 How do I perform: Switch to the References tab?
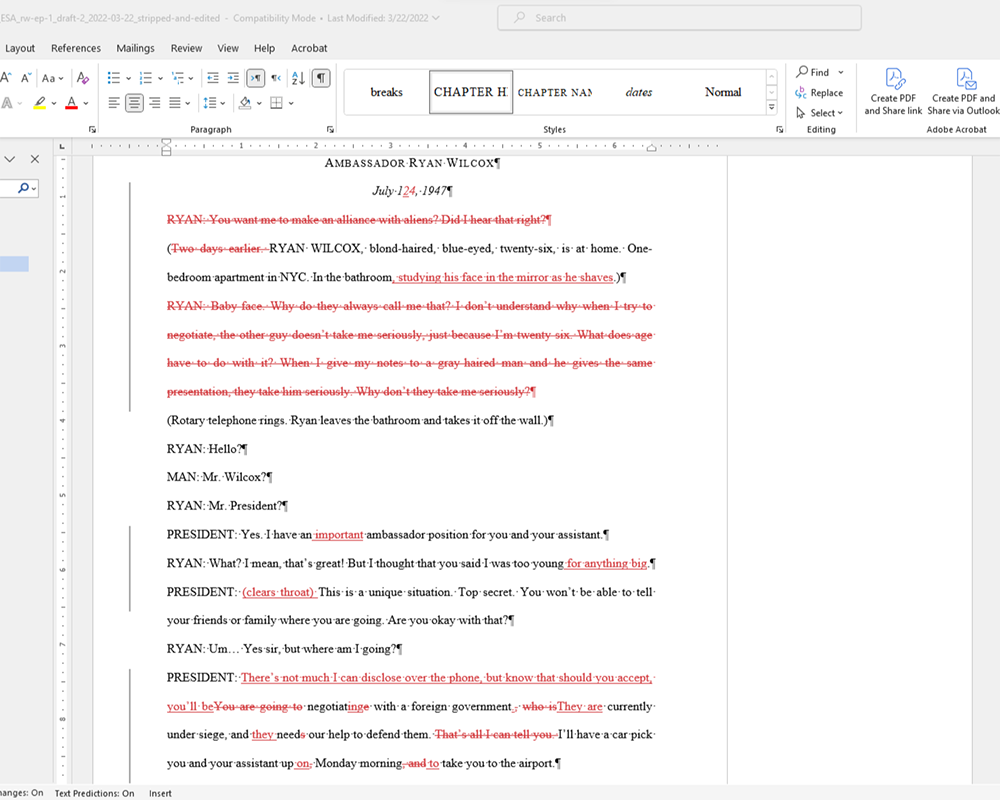(x=76, y=48)
